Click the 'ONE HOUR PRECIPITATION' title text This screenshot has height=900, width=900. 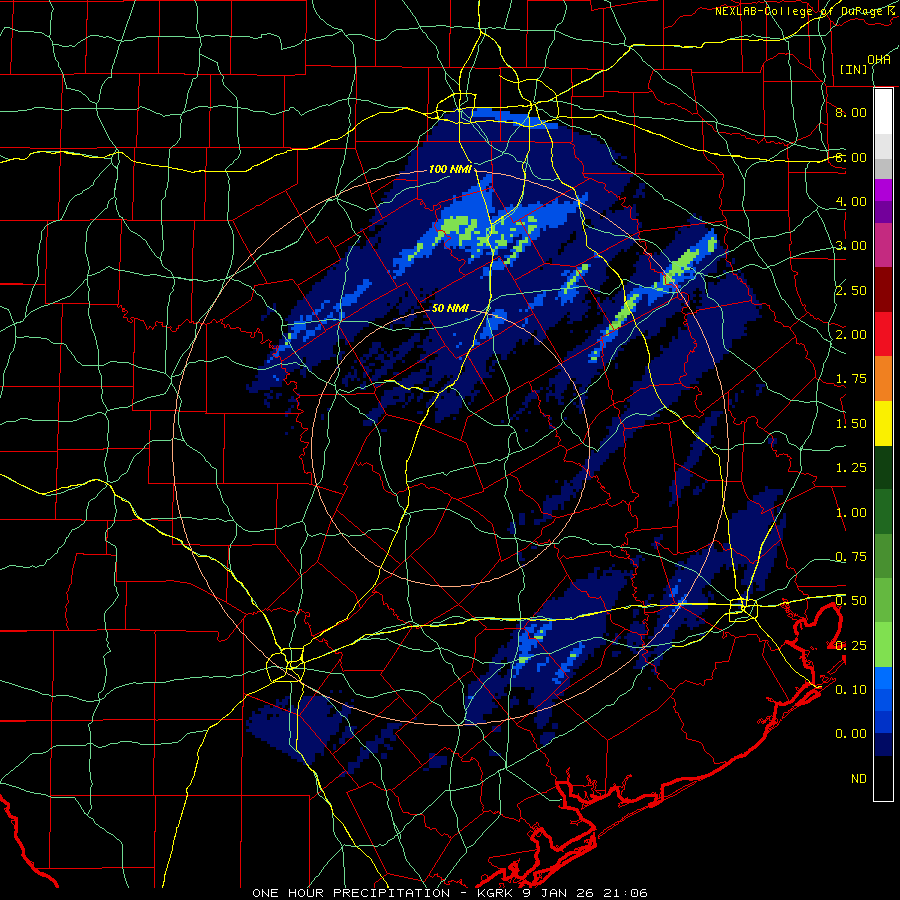pos(351,893)
